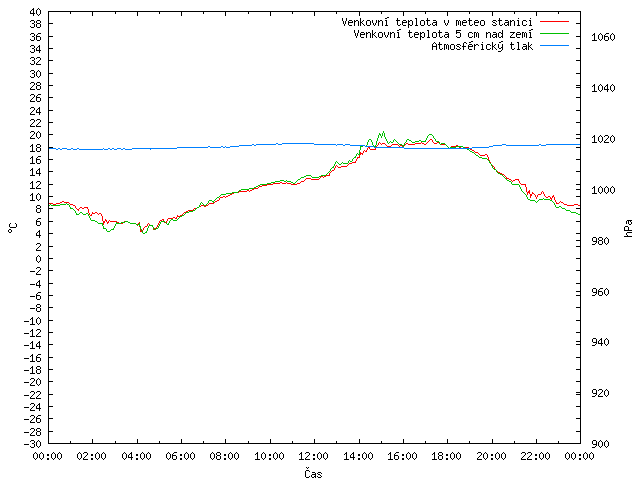The width and height of the screenshot is (640, 480).
Task: Click the x-axis title 'Čas'
Action: pos(313,473)
